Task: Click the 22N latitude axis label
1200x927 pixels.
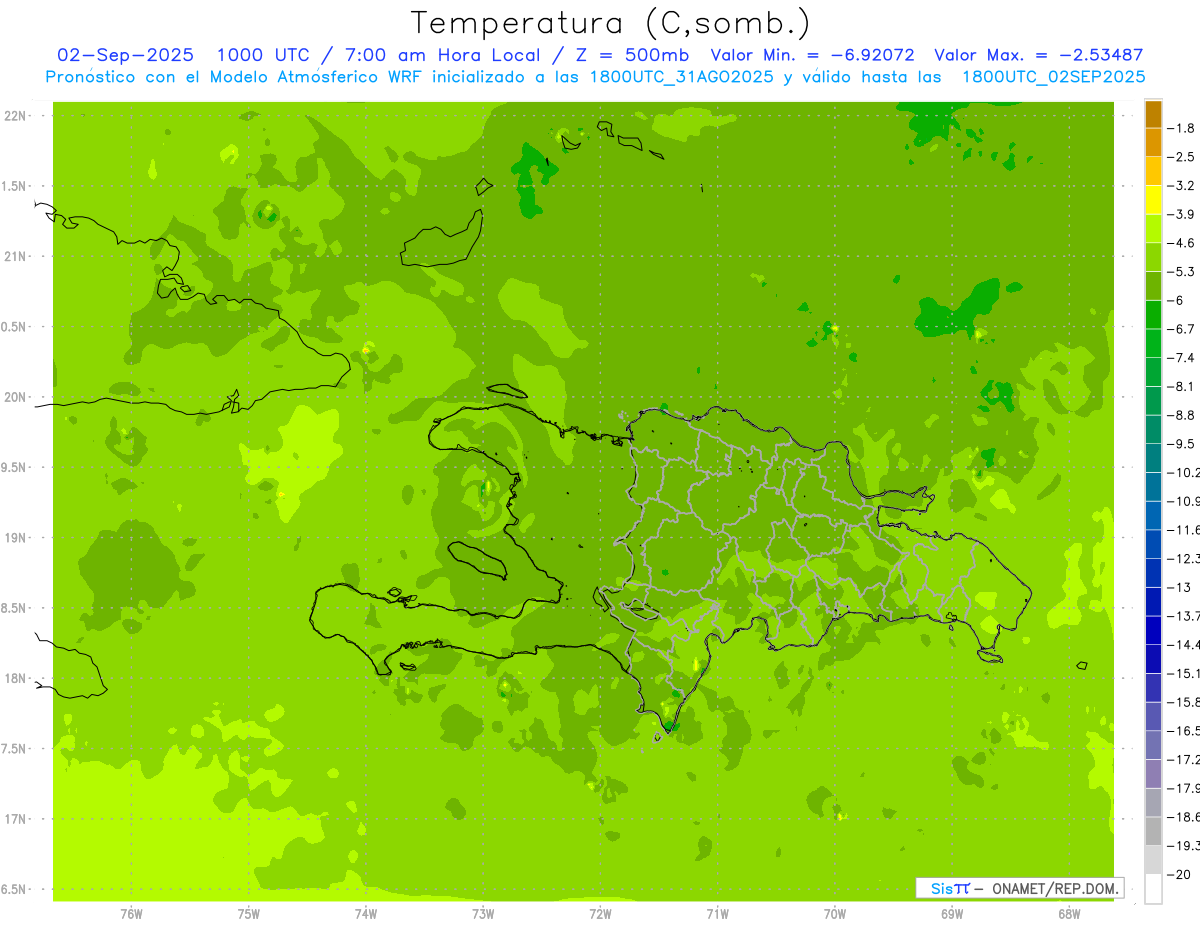Action: (16, 116)
